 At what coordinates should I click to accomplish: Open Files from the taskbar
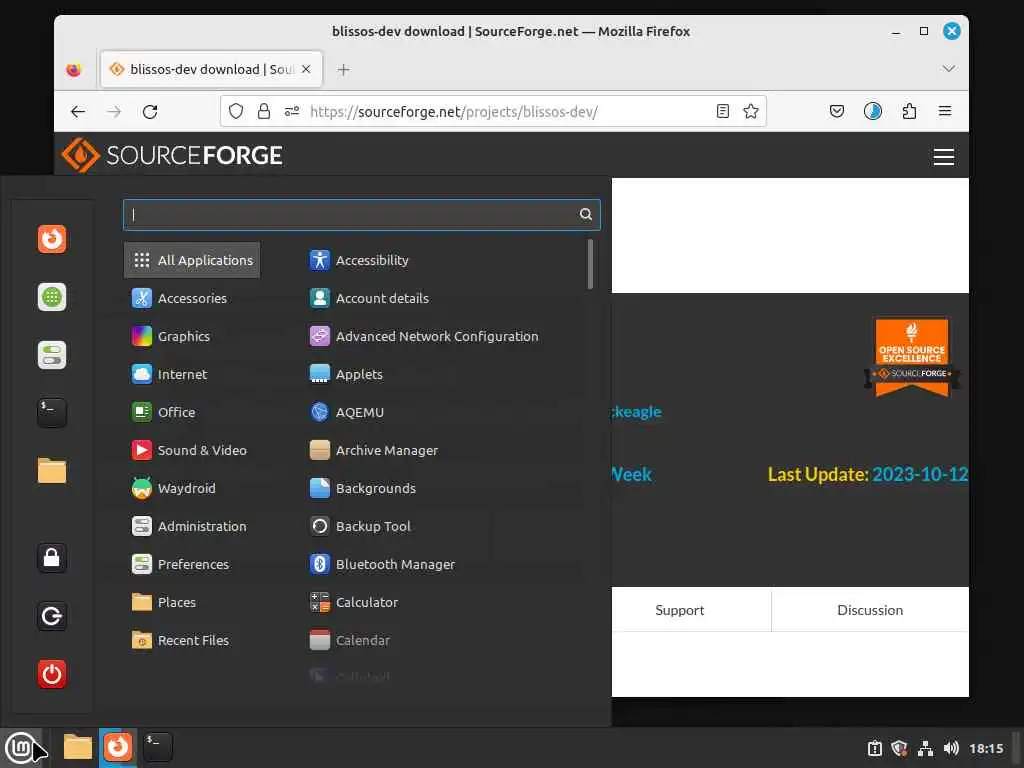78,747
